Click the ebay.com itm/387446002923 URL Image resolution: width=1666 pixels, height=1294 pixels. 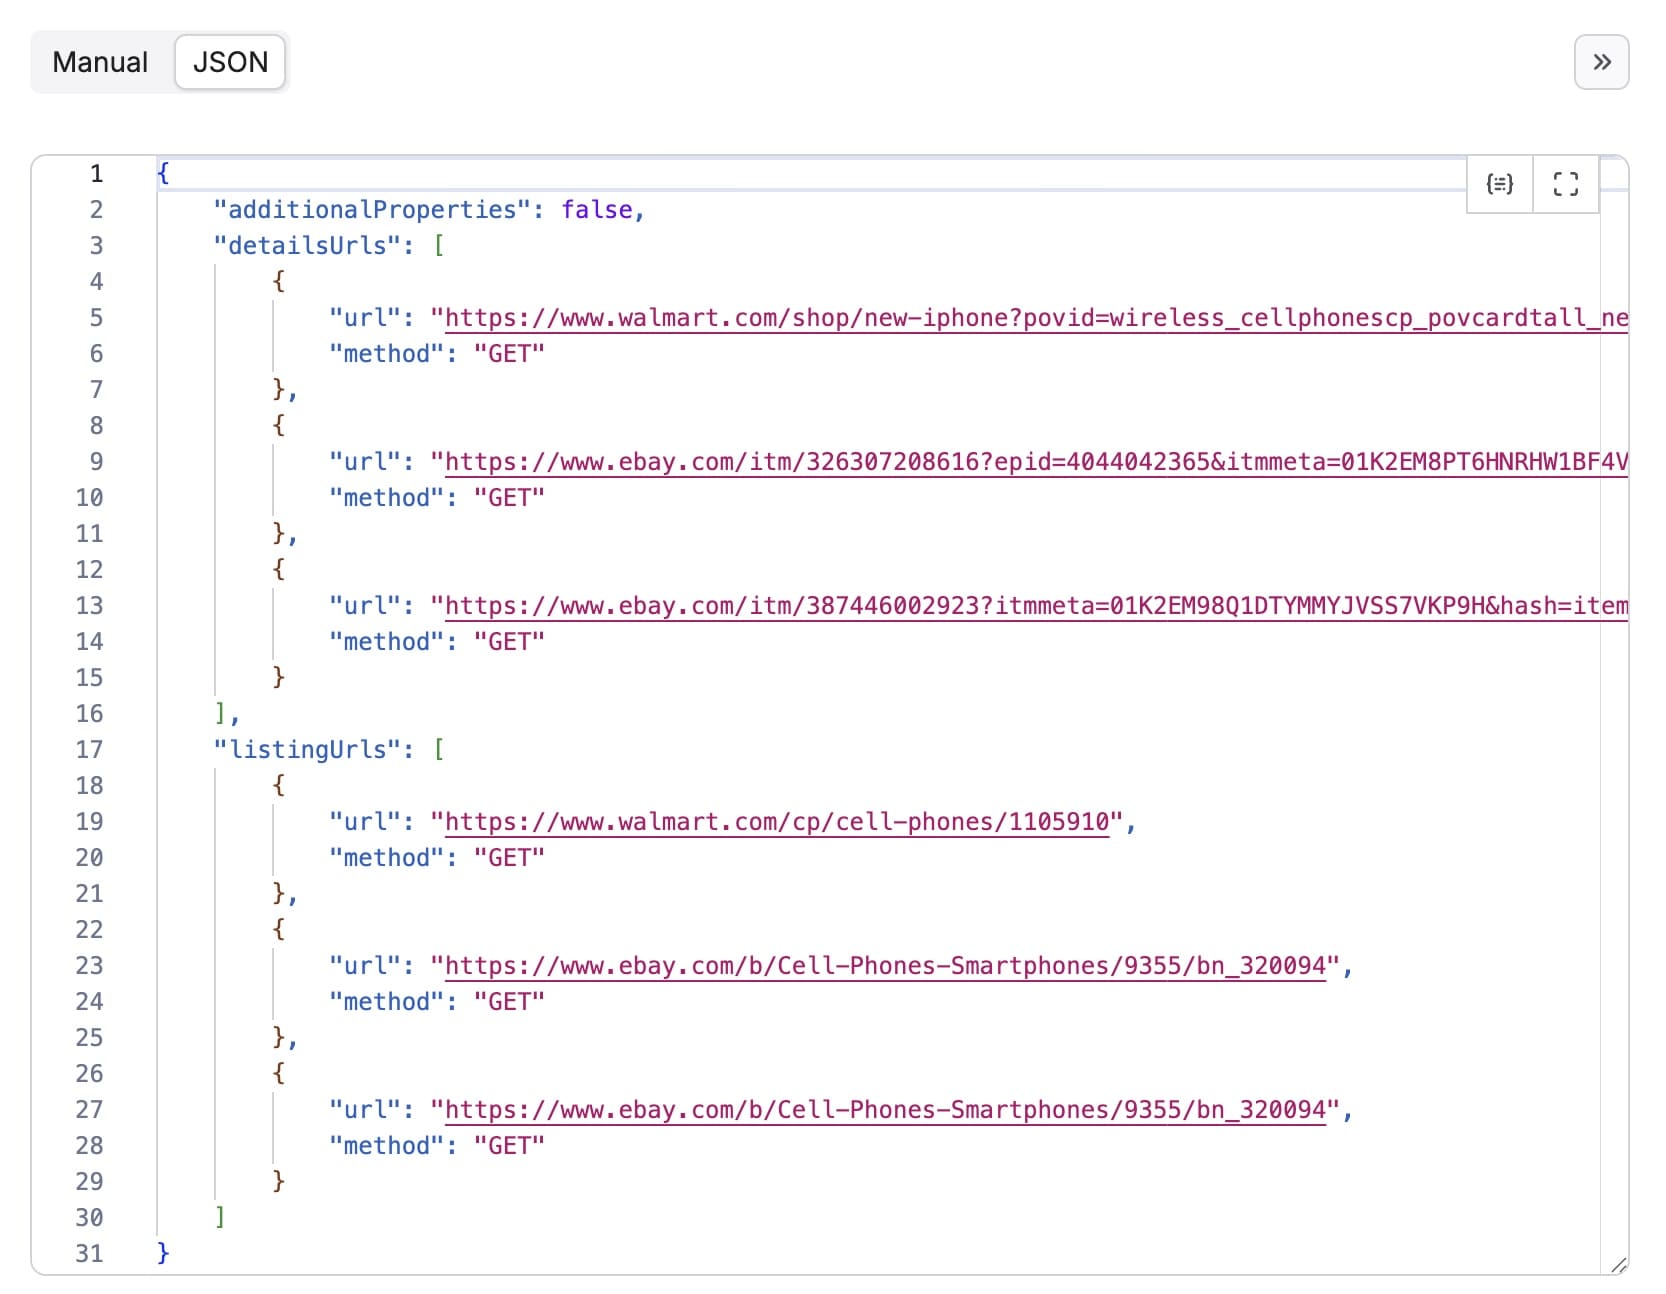coord(1036,606)
